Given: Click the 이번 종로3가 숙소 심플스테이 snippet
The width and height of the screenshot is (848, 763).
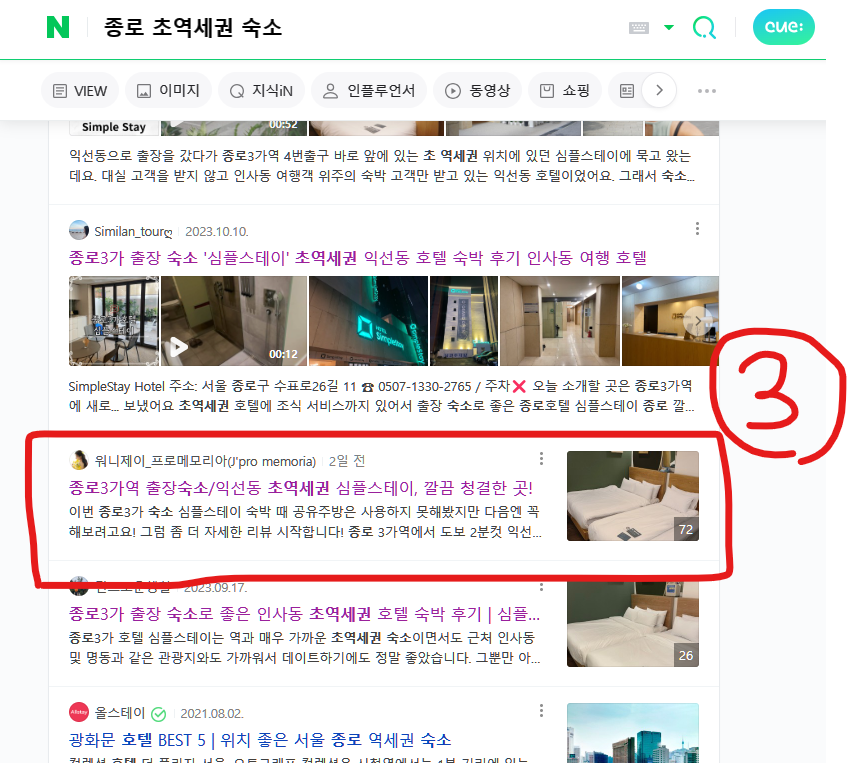Looking at the screenshot, I should [304, 522].
